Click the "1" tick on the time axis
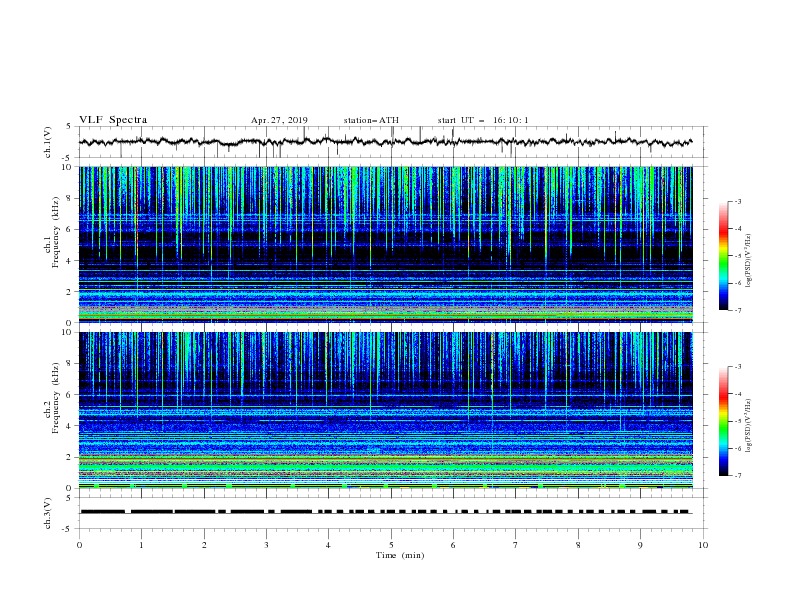 pos(142,545)
